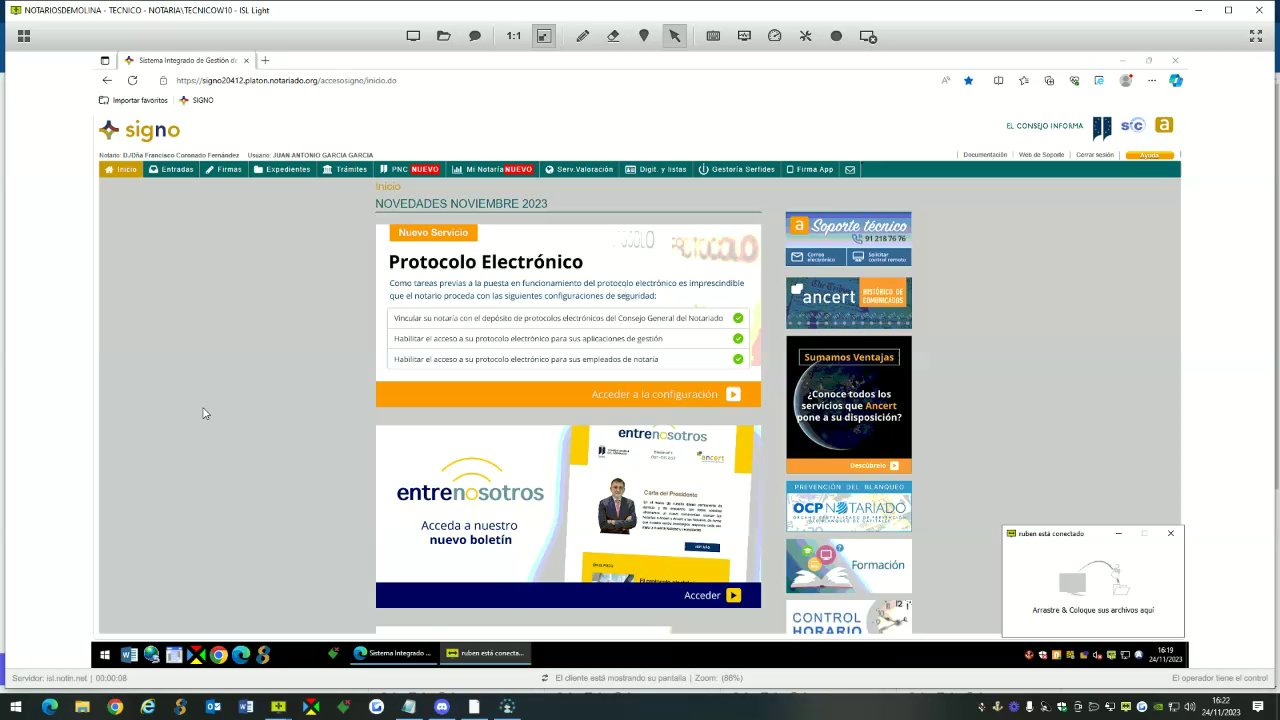This screenshot has height=720, width=1280.
Task: Open the SIGNO bookmark in favorites bar
Action: (197, 100)
